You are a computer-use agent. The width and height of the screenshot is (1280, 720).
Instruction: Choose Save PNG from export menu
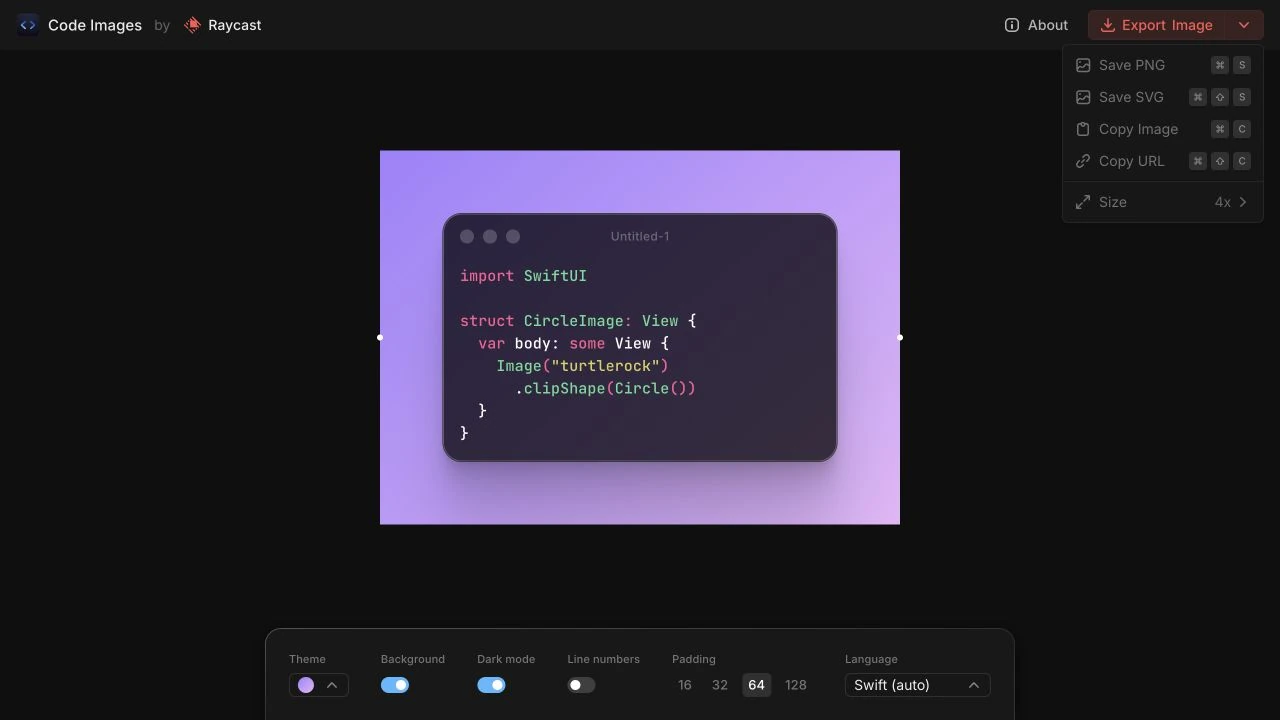coord(1163,65)
